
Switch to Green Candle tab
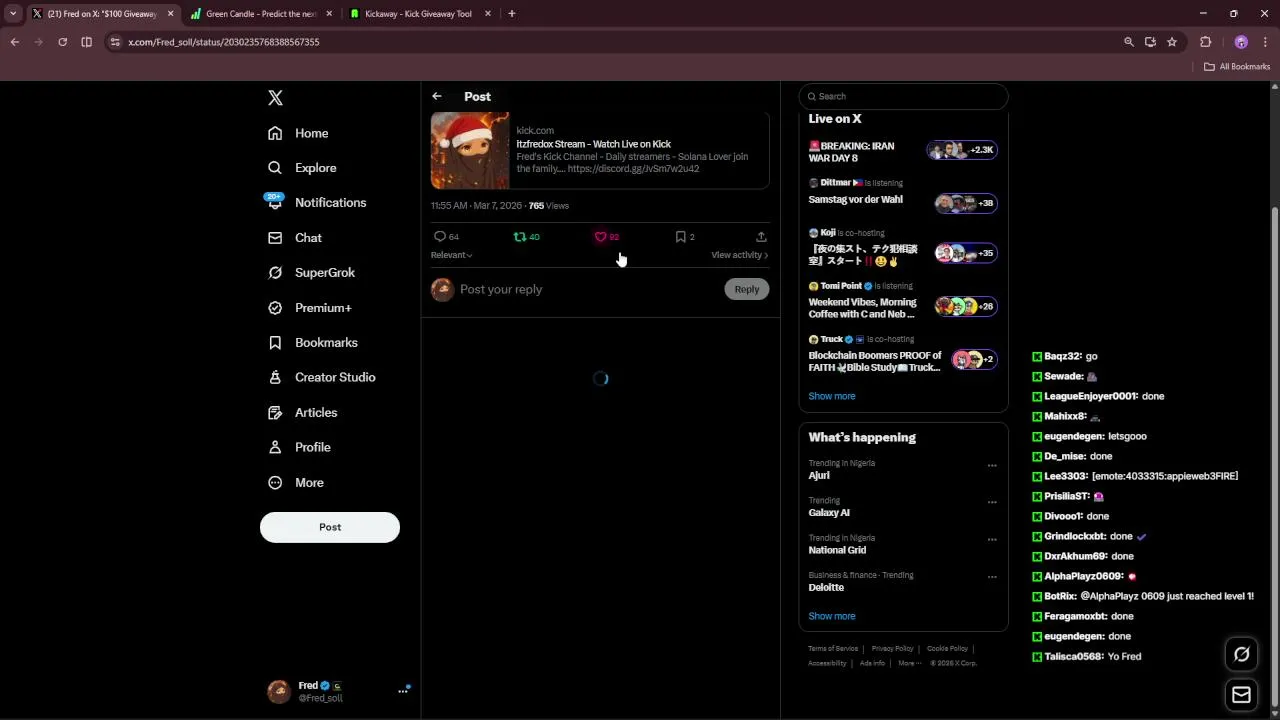pos(261,14)
